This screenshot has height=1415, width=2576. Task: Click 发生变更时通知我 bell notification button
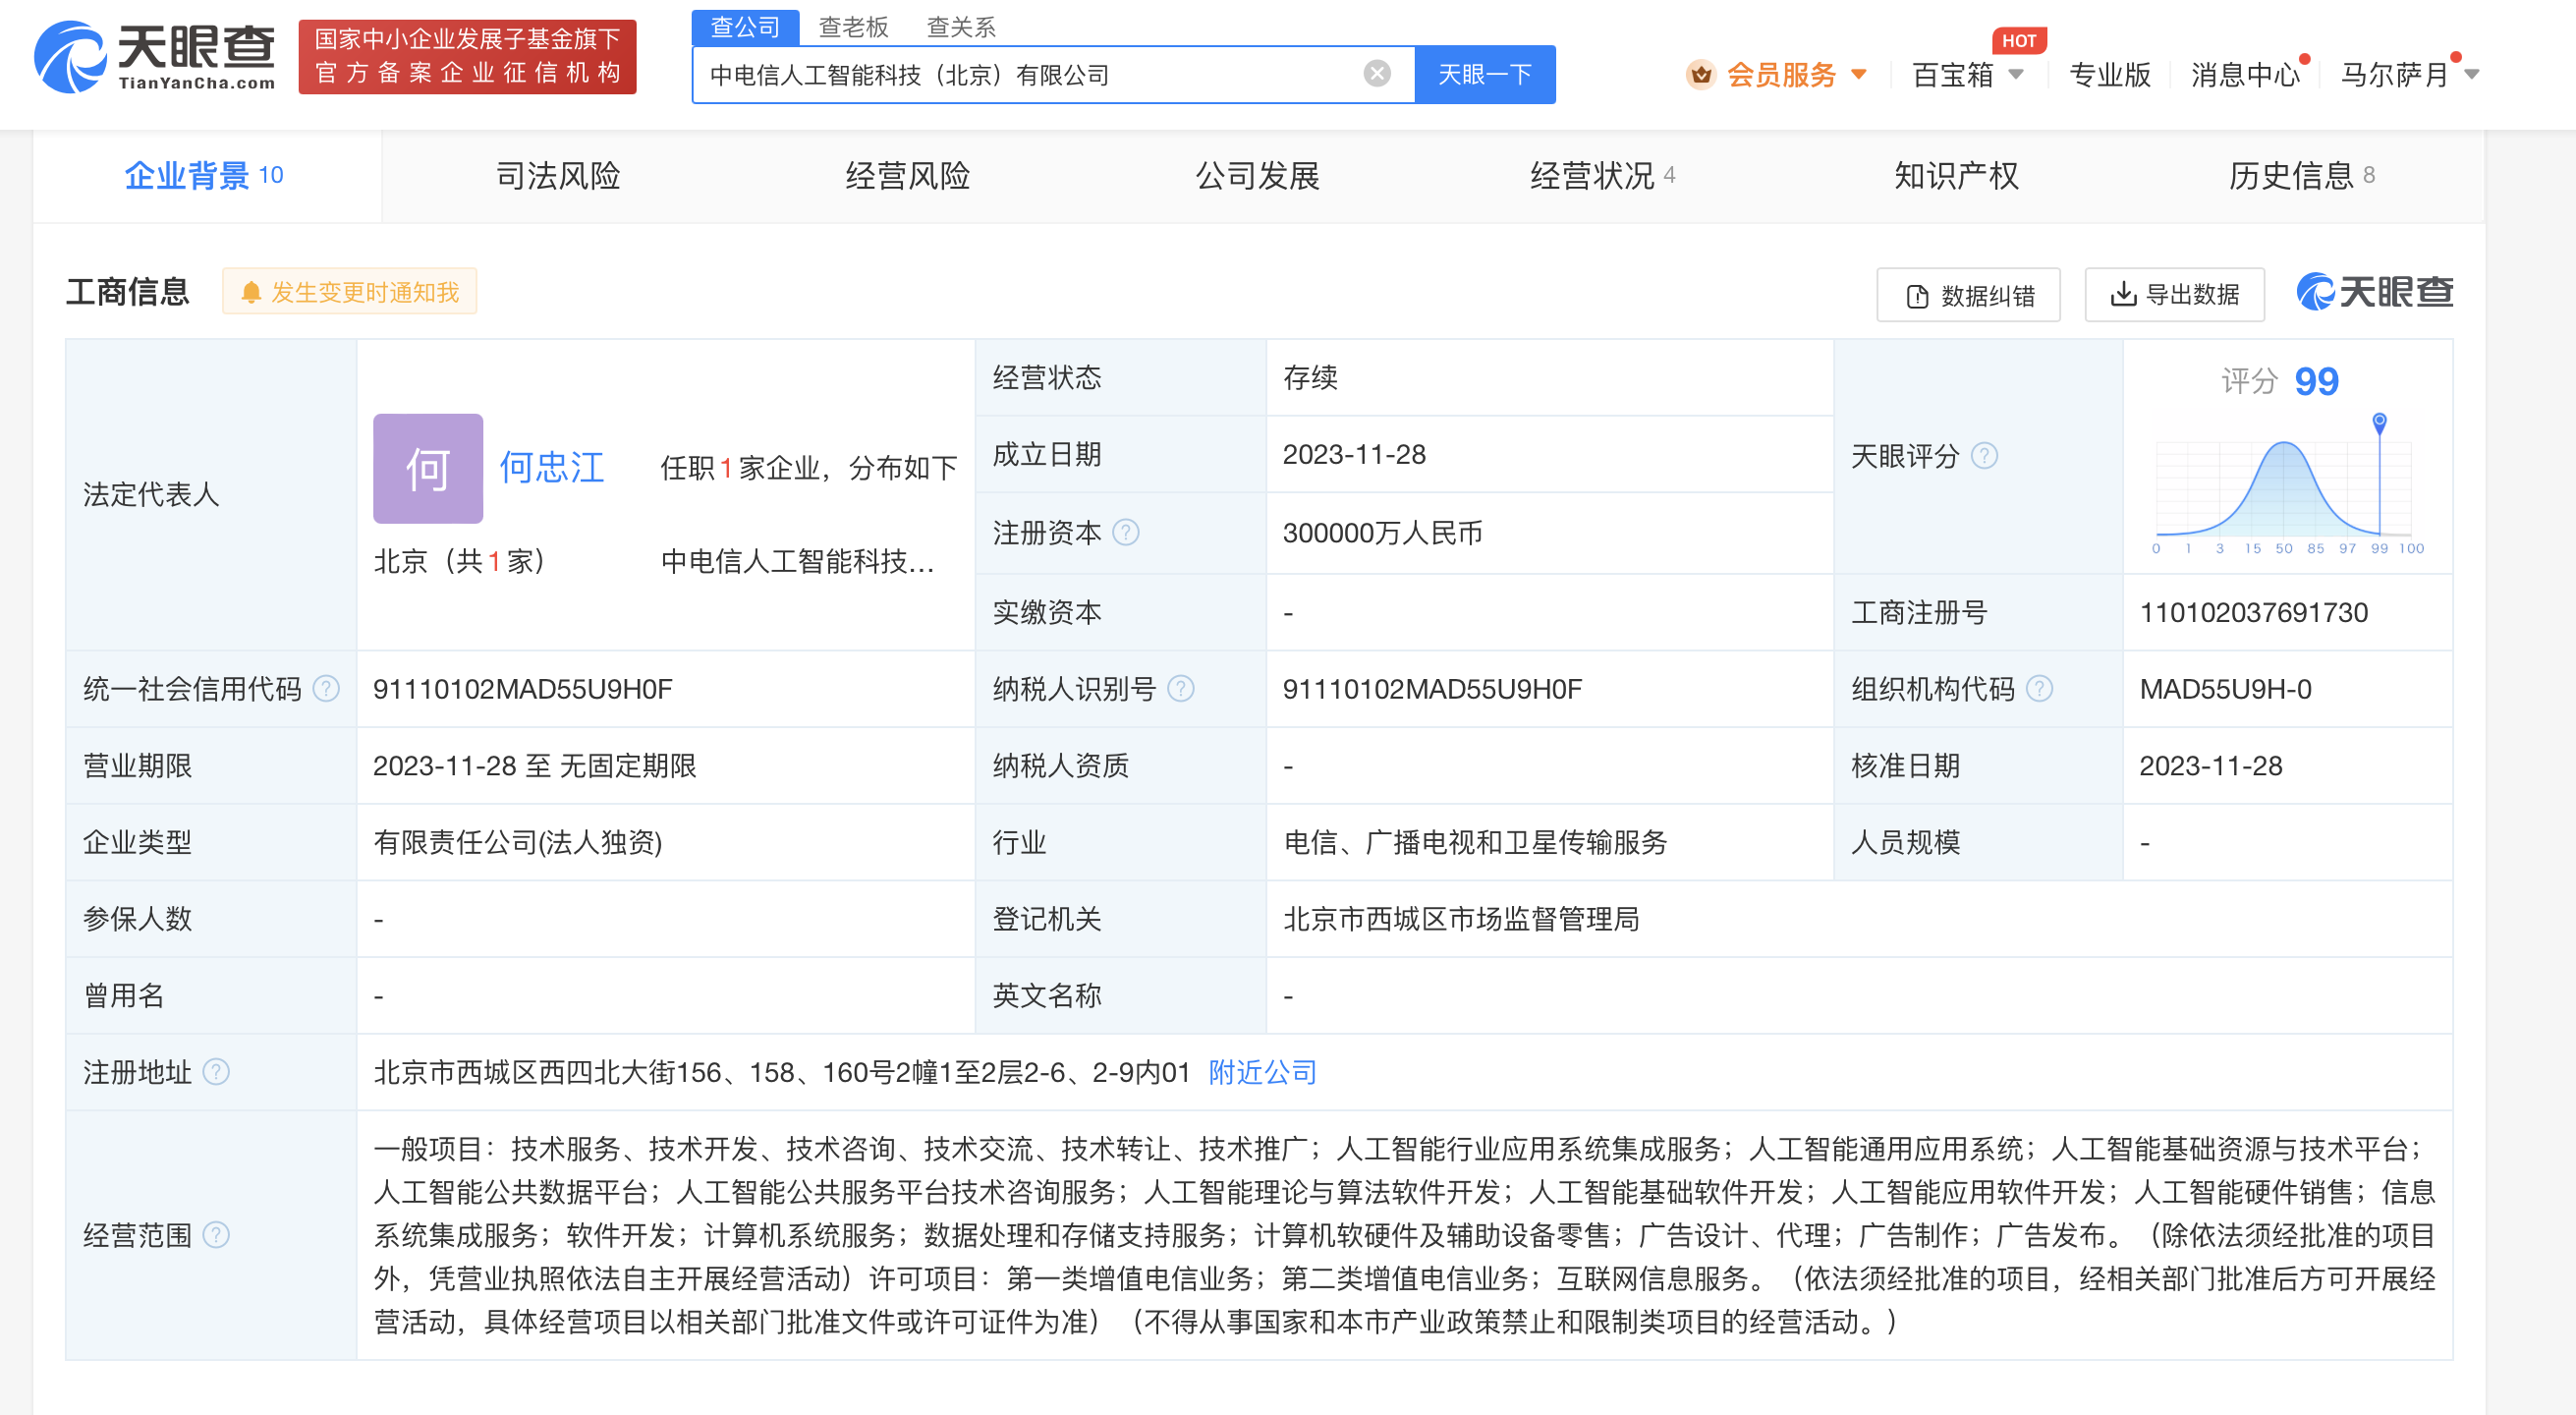350,292
